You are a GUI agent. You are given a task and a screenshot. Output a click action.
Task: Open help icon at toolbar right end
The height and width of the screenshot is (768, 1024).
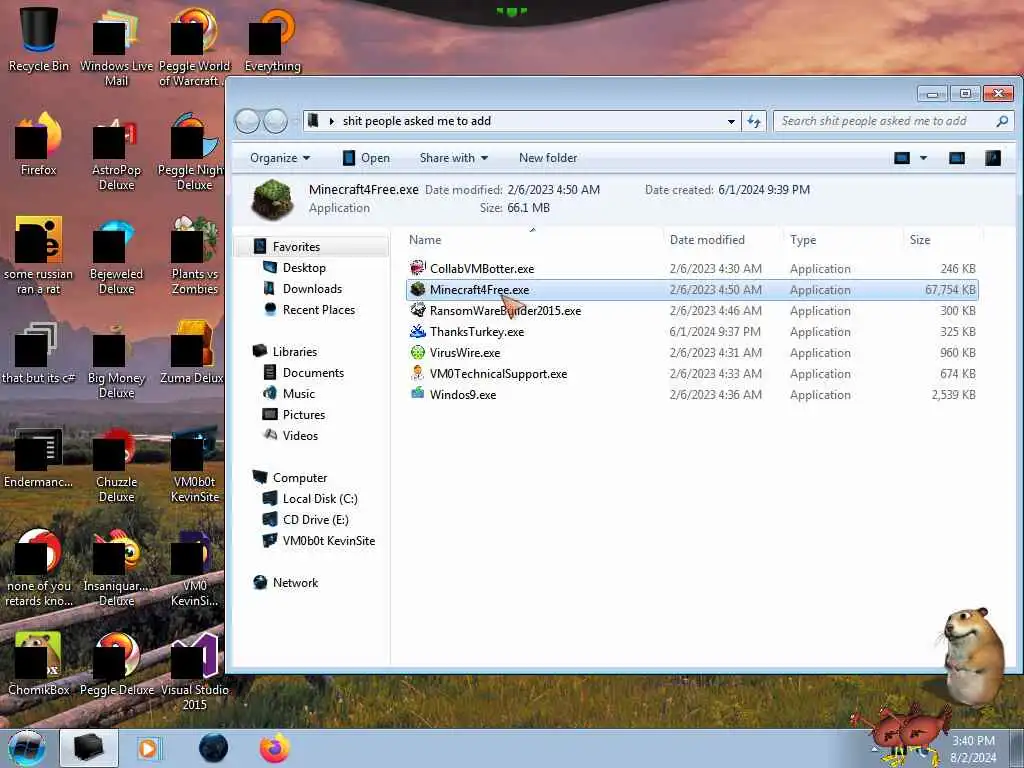993,158
